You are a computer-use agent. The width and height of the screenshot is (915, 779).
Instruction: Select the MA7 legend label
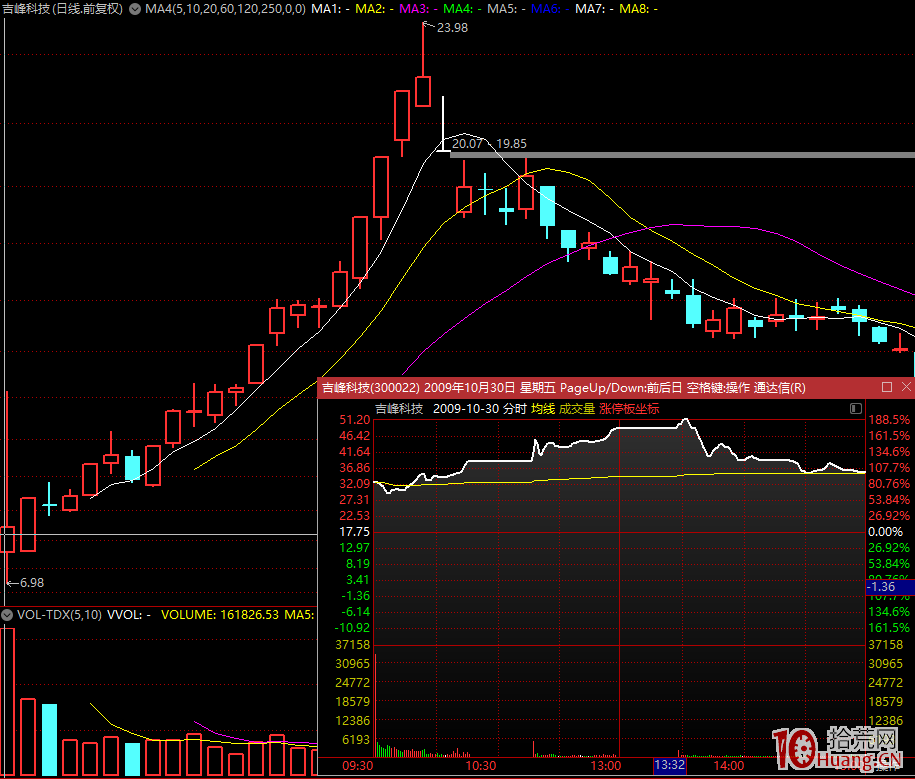(594, 9)
